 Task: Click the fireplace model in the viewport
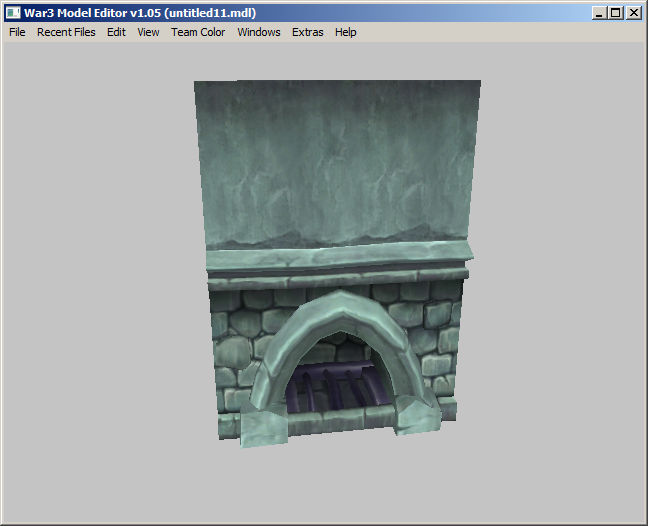point(337,264)
